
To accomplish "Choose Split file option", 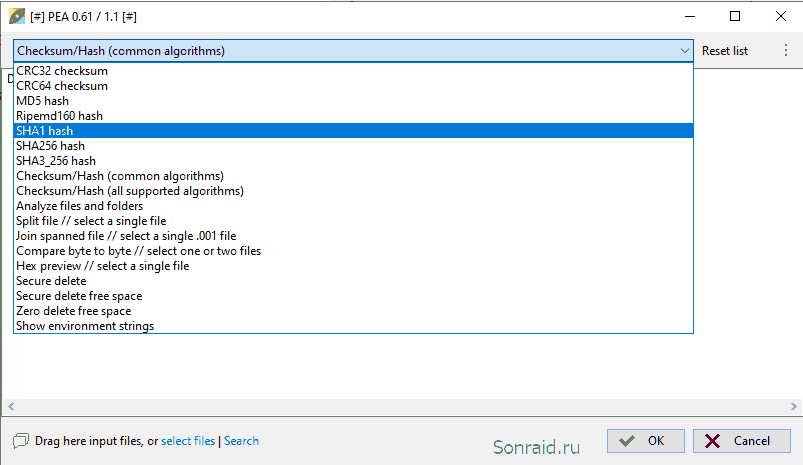I will point(353,221).
